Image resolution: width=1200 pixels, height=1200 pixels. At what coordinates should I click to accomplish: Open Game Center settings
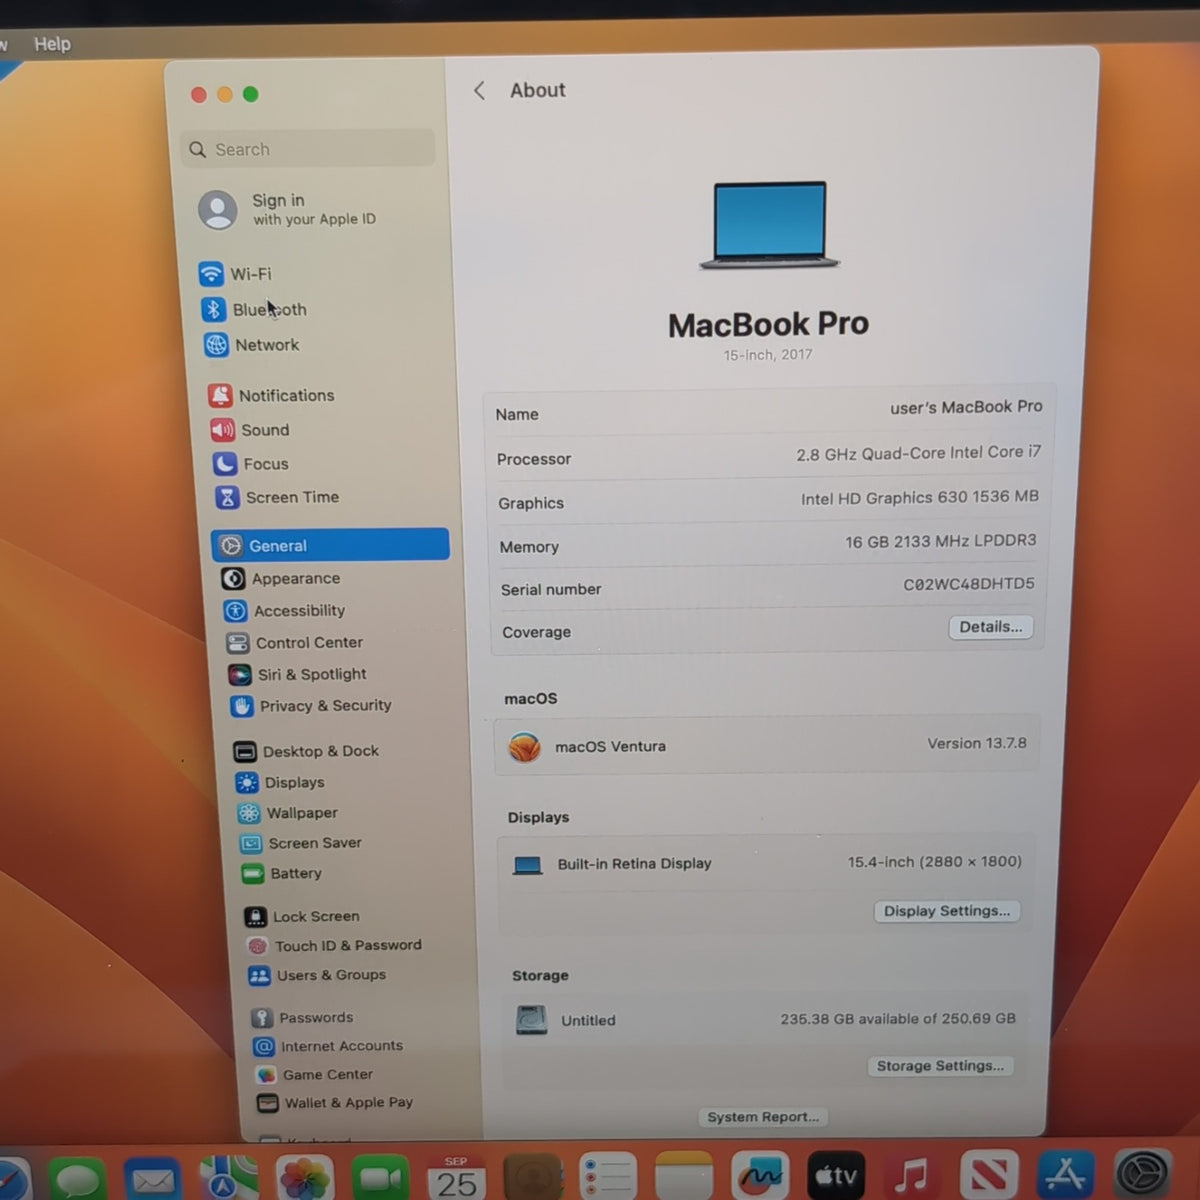[314, 1074]
